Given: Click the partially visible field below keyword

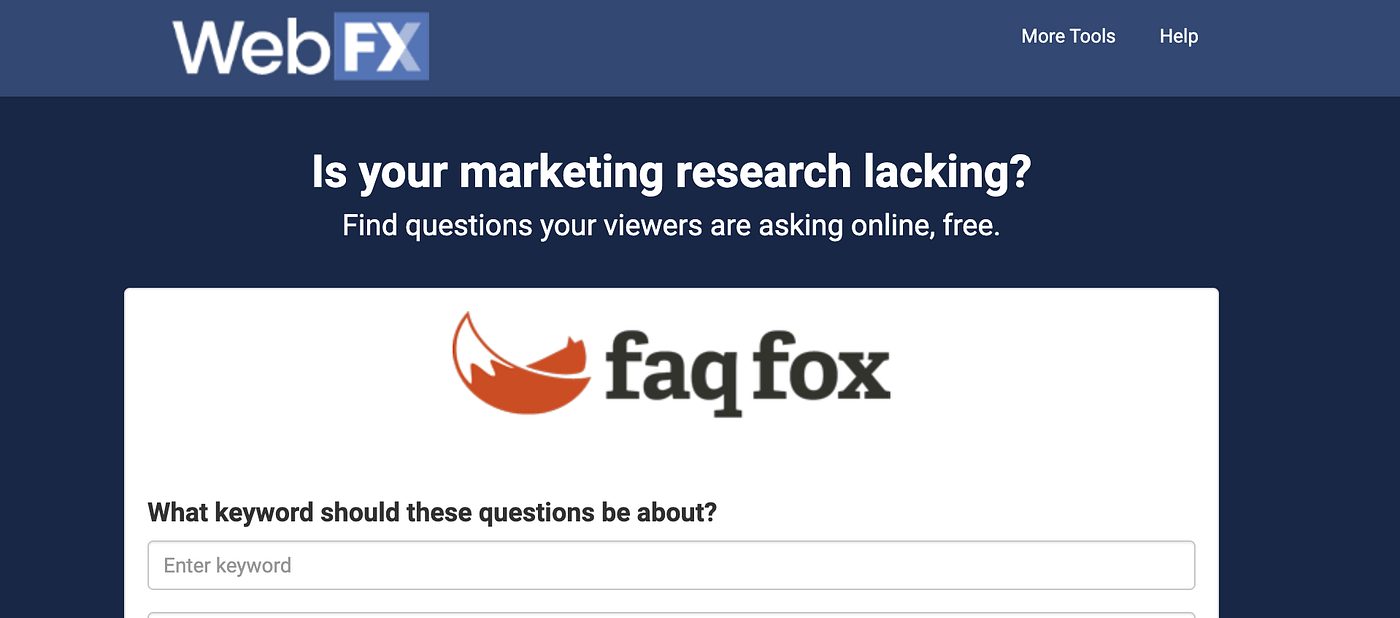Looking at the screenshot, I should [x=671, y=615].
